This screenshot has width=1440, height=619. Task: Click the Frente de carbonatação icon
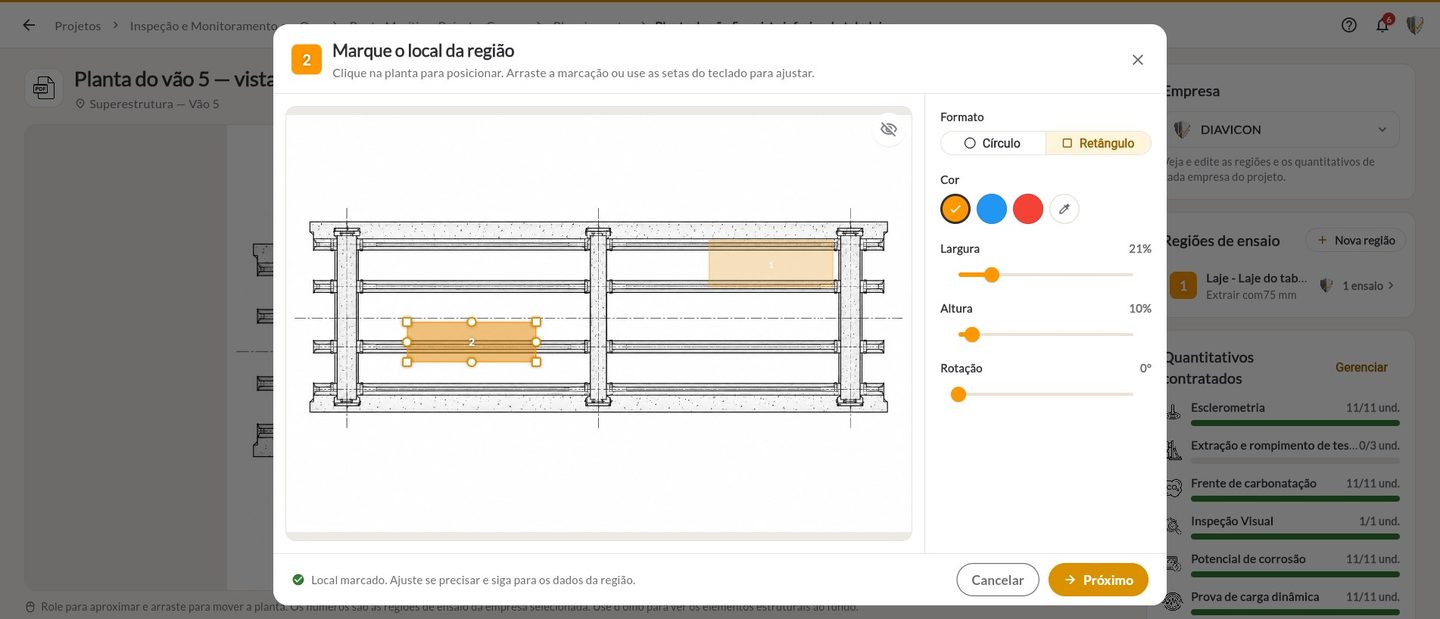[1174, 488]
